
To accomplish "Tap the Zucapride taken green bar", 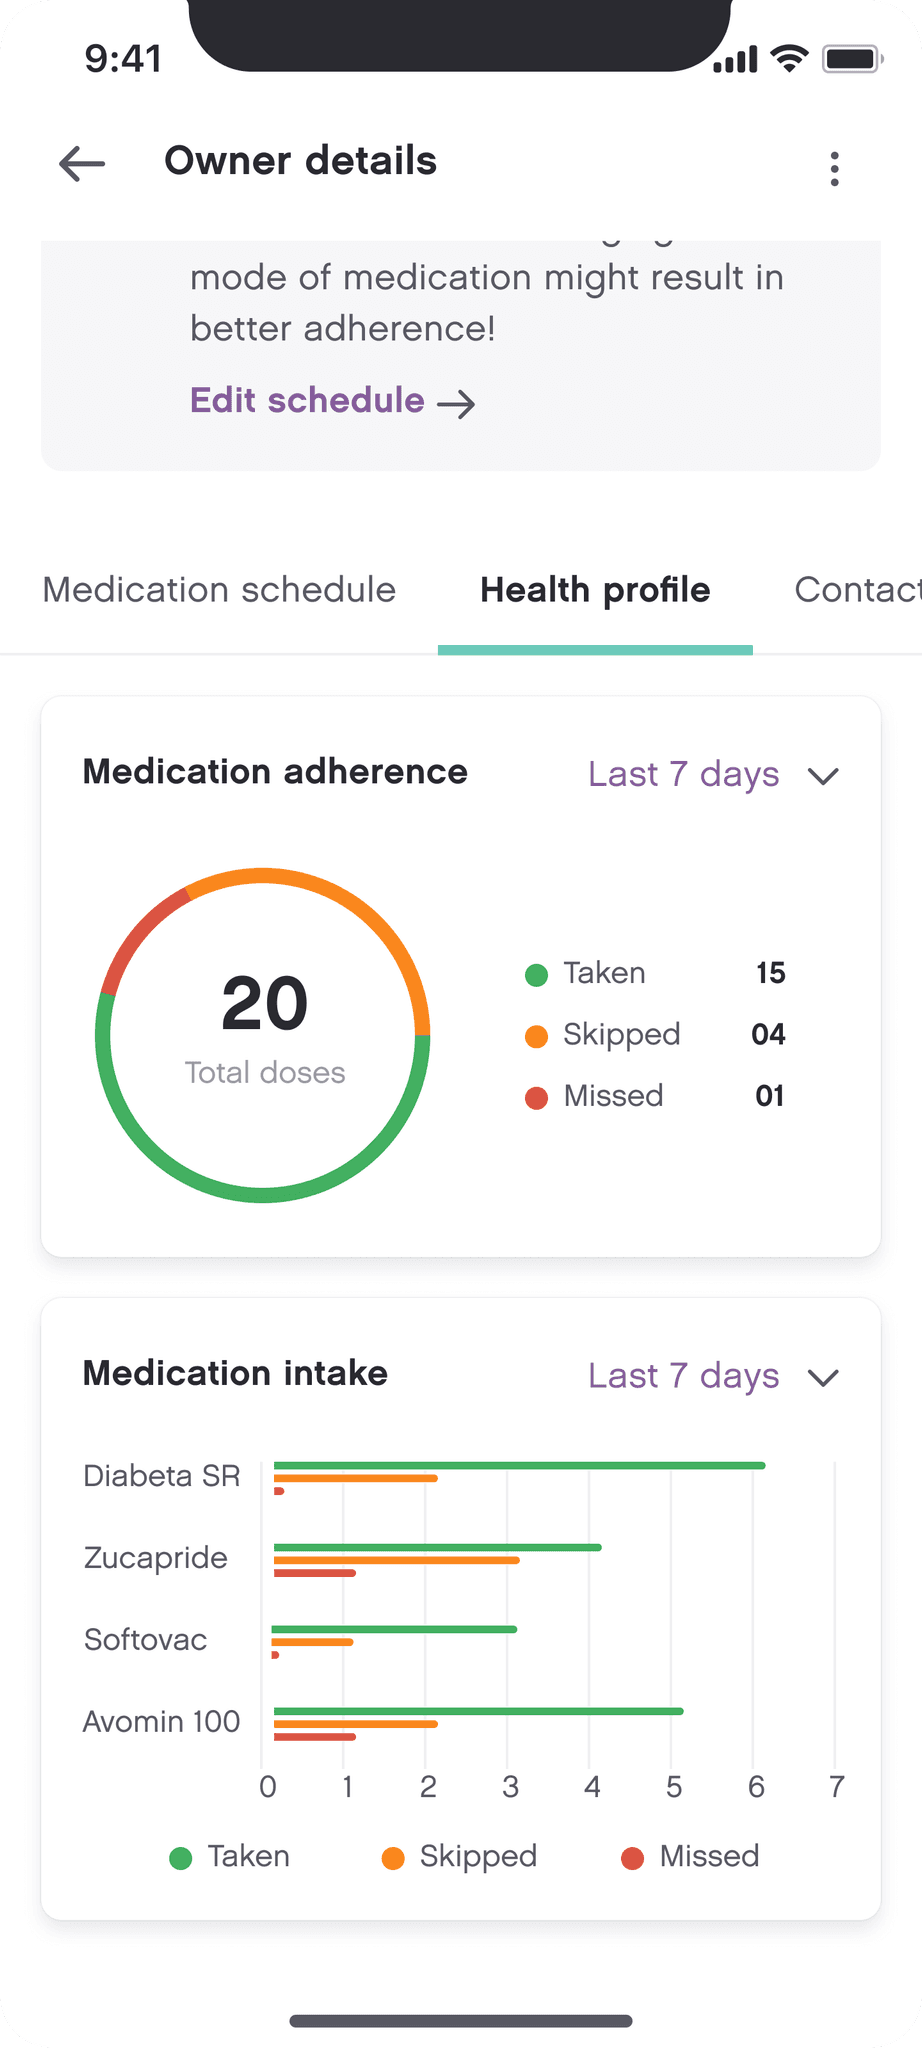I will (x=437, y=1547).
